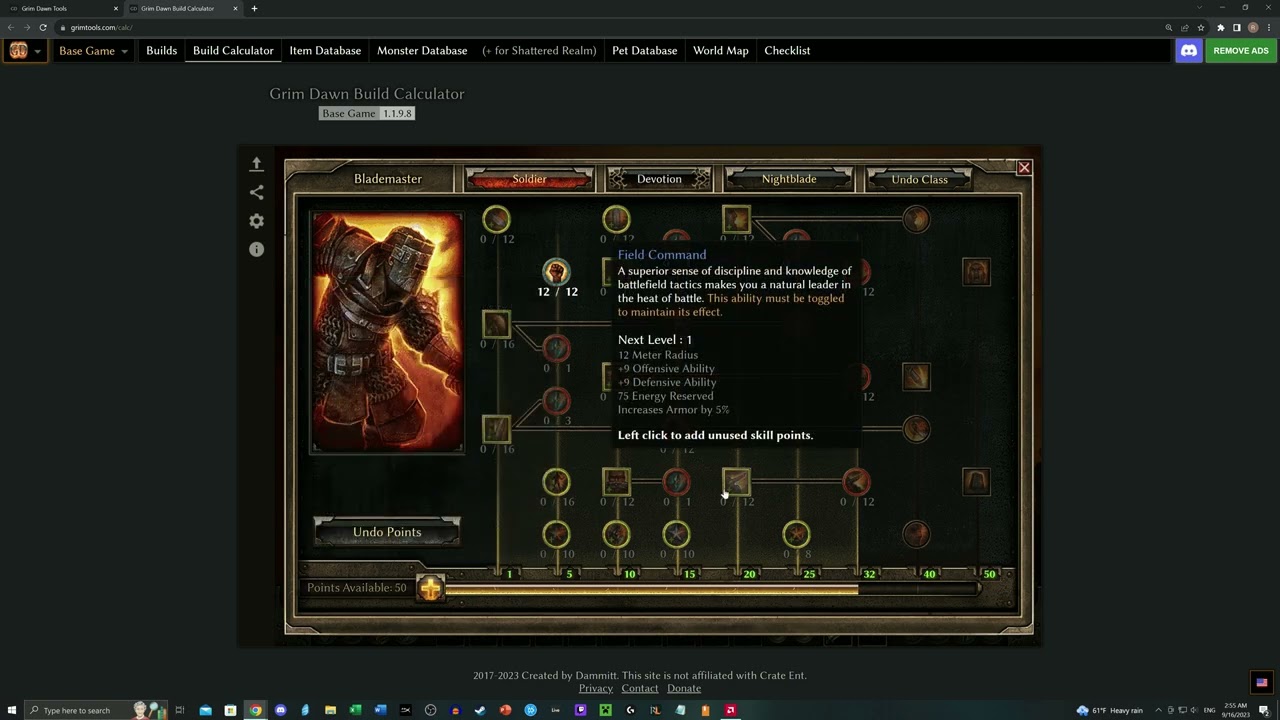
Task: Open the weather widget in taskbar
Action: (x=1110, y=710)
